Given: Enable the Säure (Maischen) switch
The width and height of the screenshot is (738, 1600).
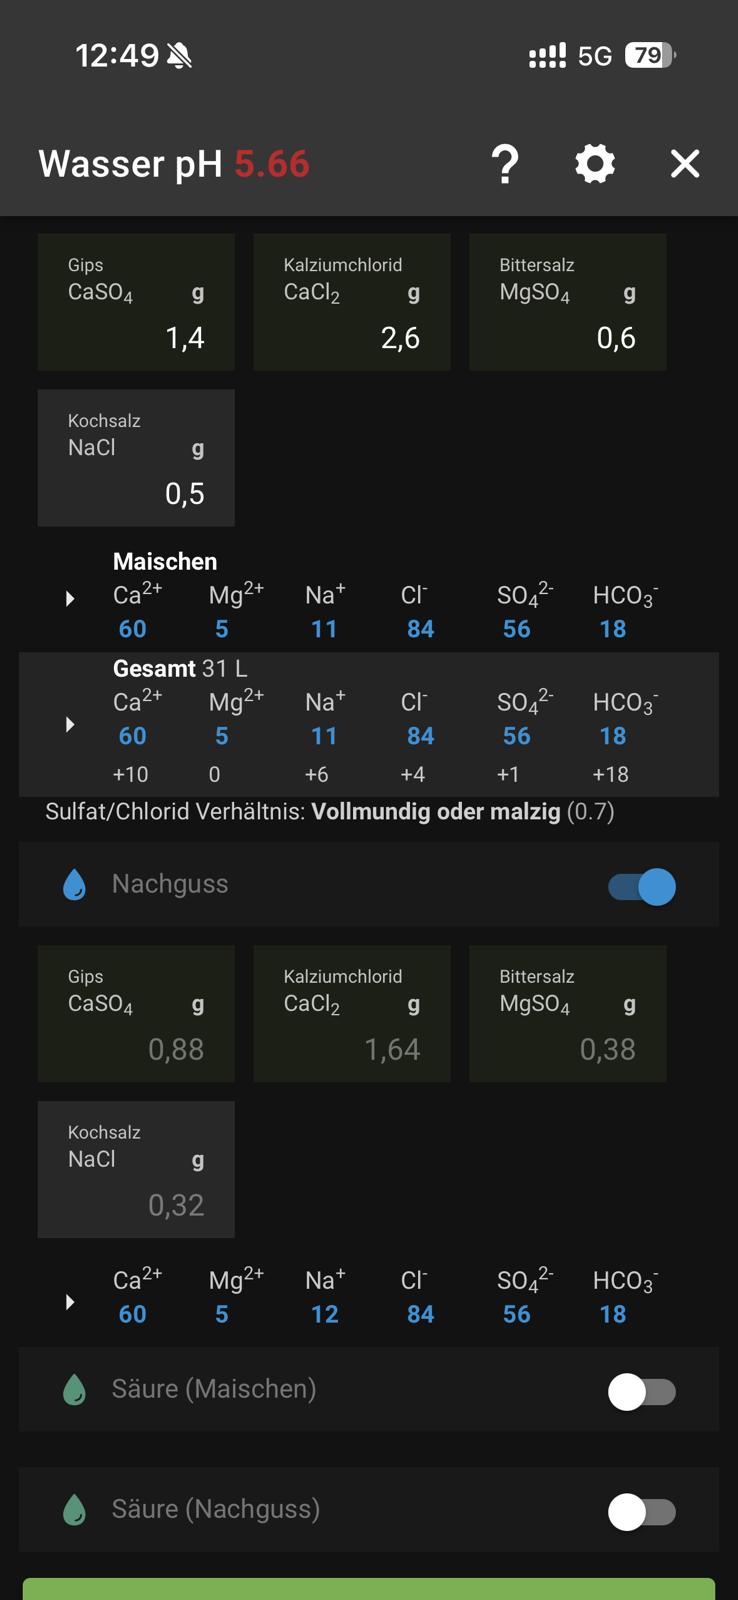Looking at the screenshot, I should [642, 1391].
